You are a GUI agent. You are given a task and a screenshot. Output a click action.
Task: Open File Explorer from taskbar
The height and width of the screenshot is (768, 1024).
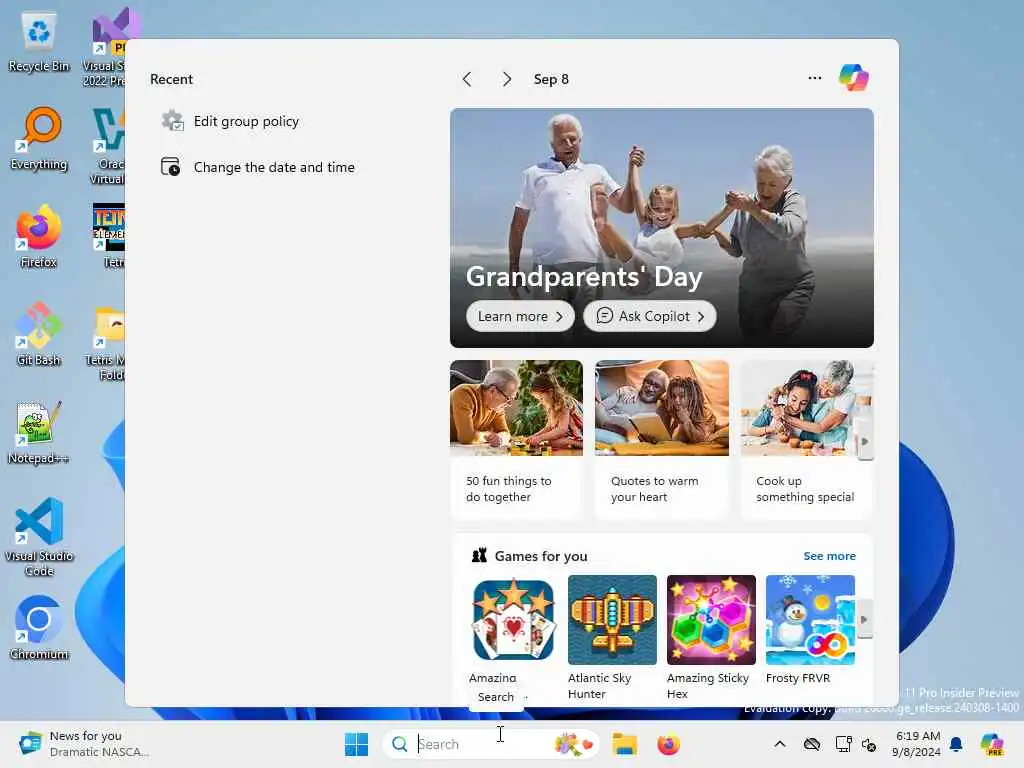click(624, 744)
